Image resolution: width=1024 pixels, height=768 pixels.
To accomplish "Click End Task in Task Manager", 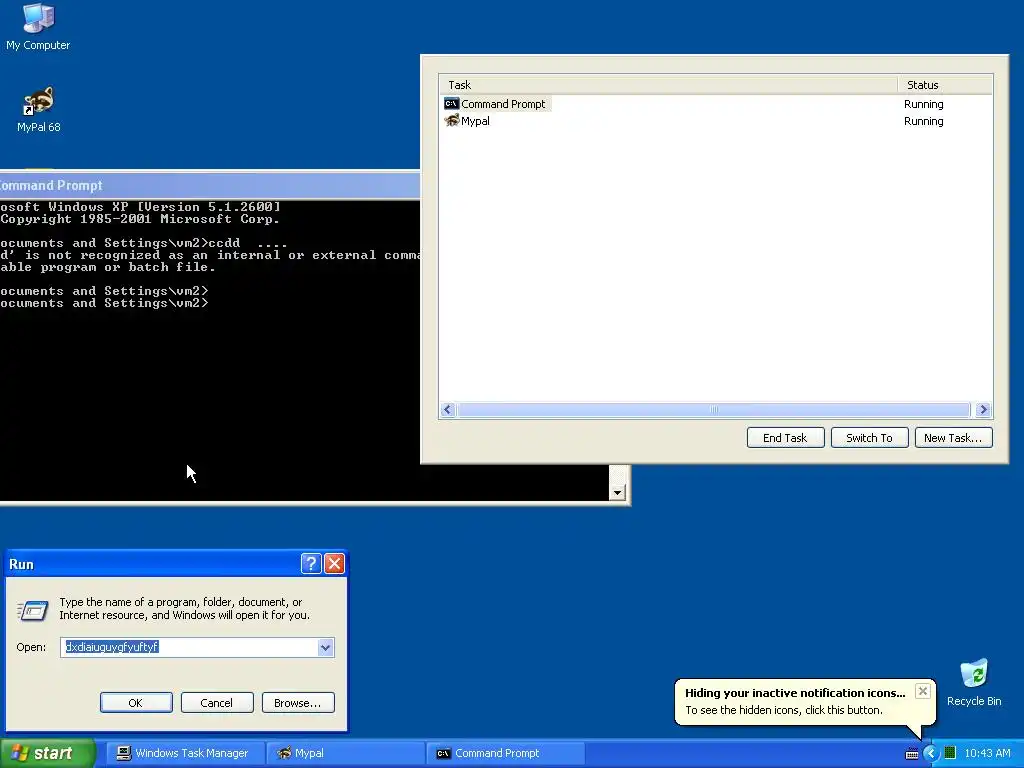I will (785, 438).
